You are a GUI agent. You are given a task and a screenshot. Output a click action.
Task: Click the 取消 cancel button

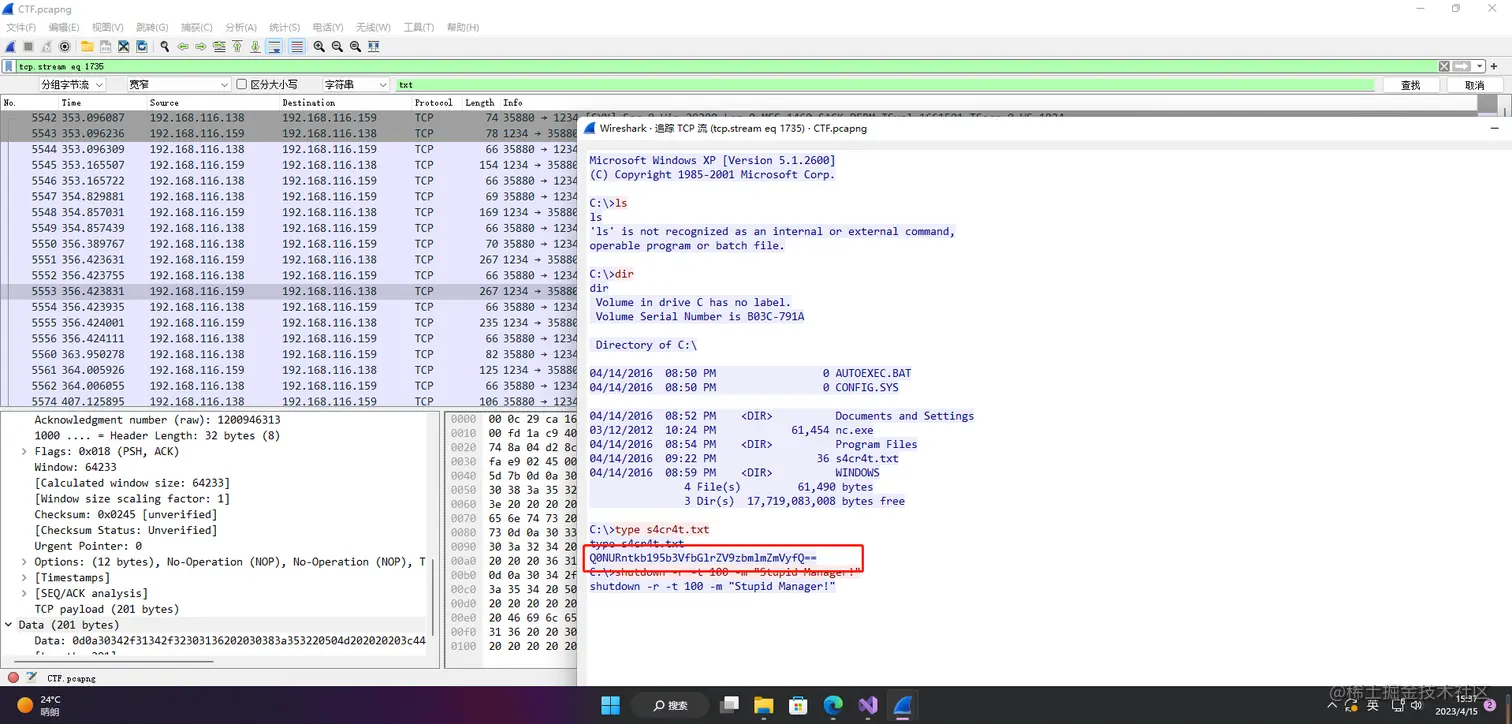tap(1474, 85)
